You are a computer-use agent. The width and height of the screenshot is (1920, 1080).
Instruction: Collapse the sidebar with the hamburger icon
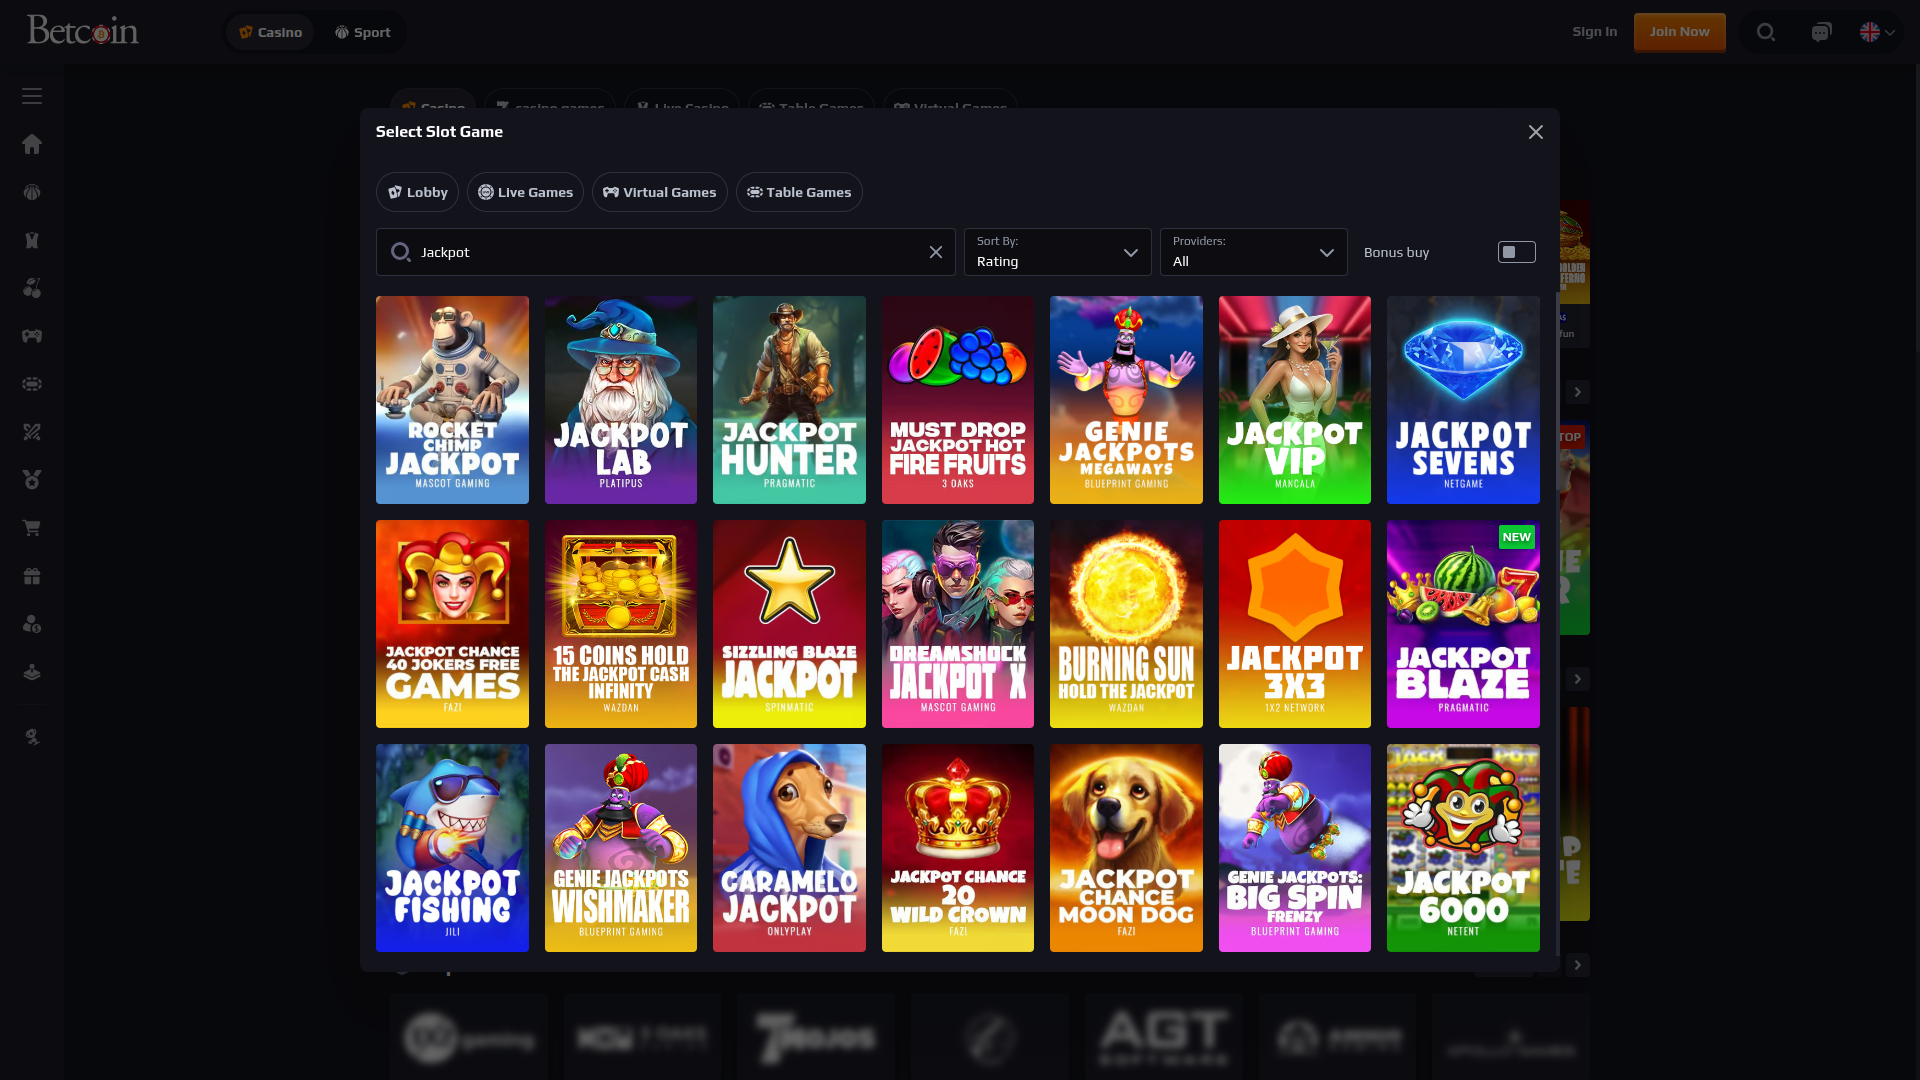[x=31, y=95]
